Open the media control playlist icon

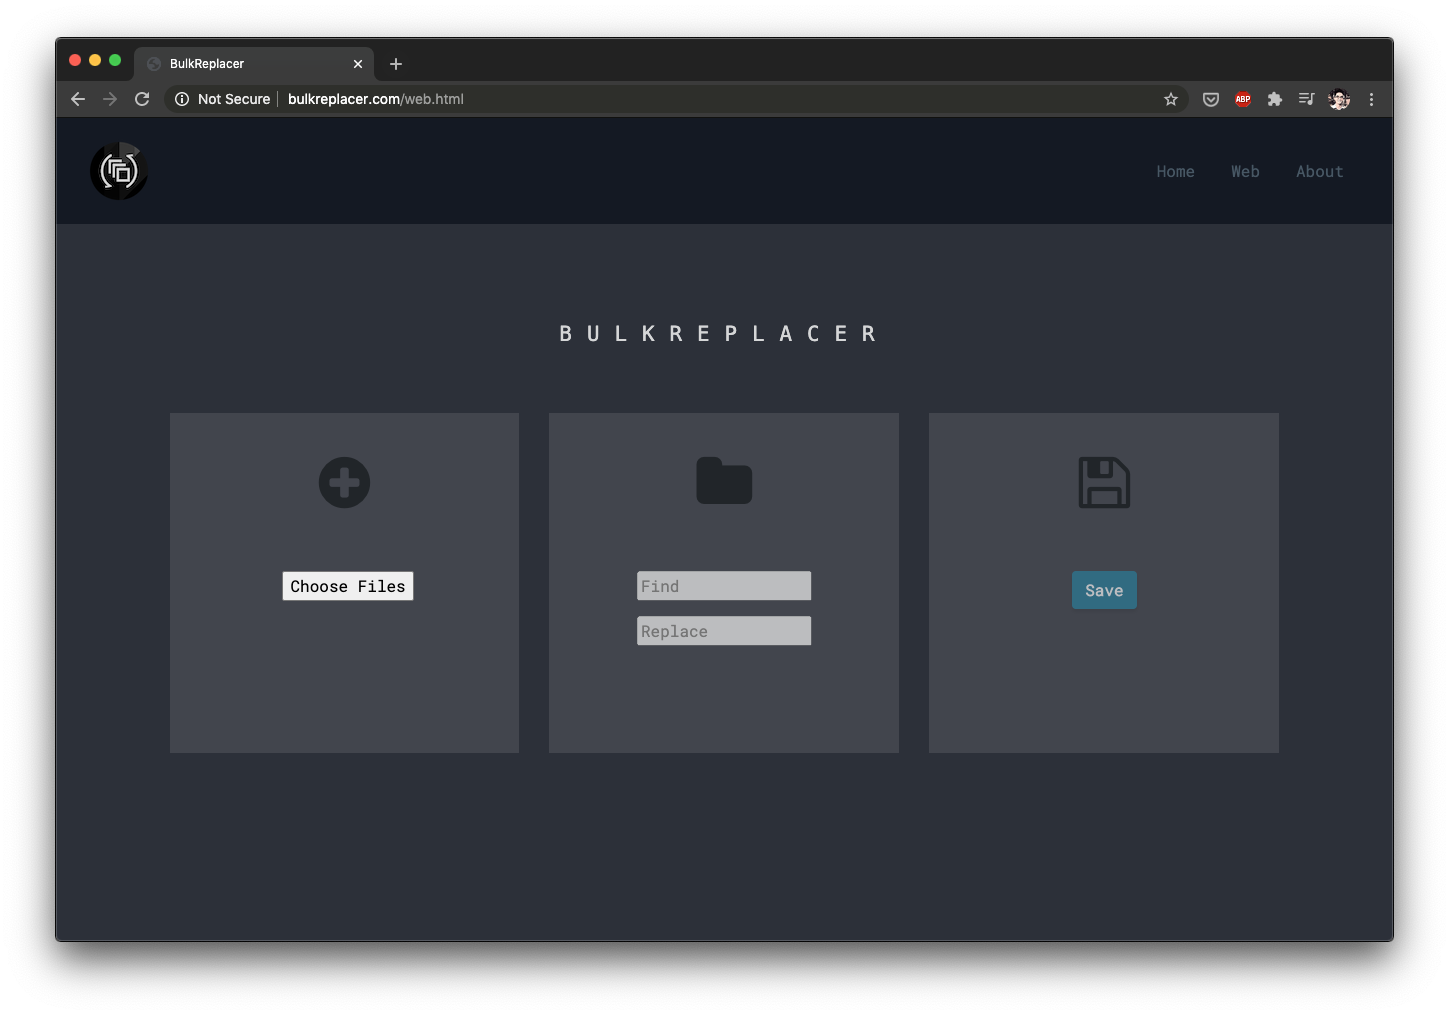tap(1306, 99)
